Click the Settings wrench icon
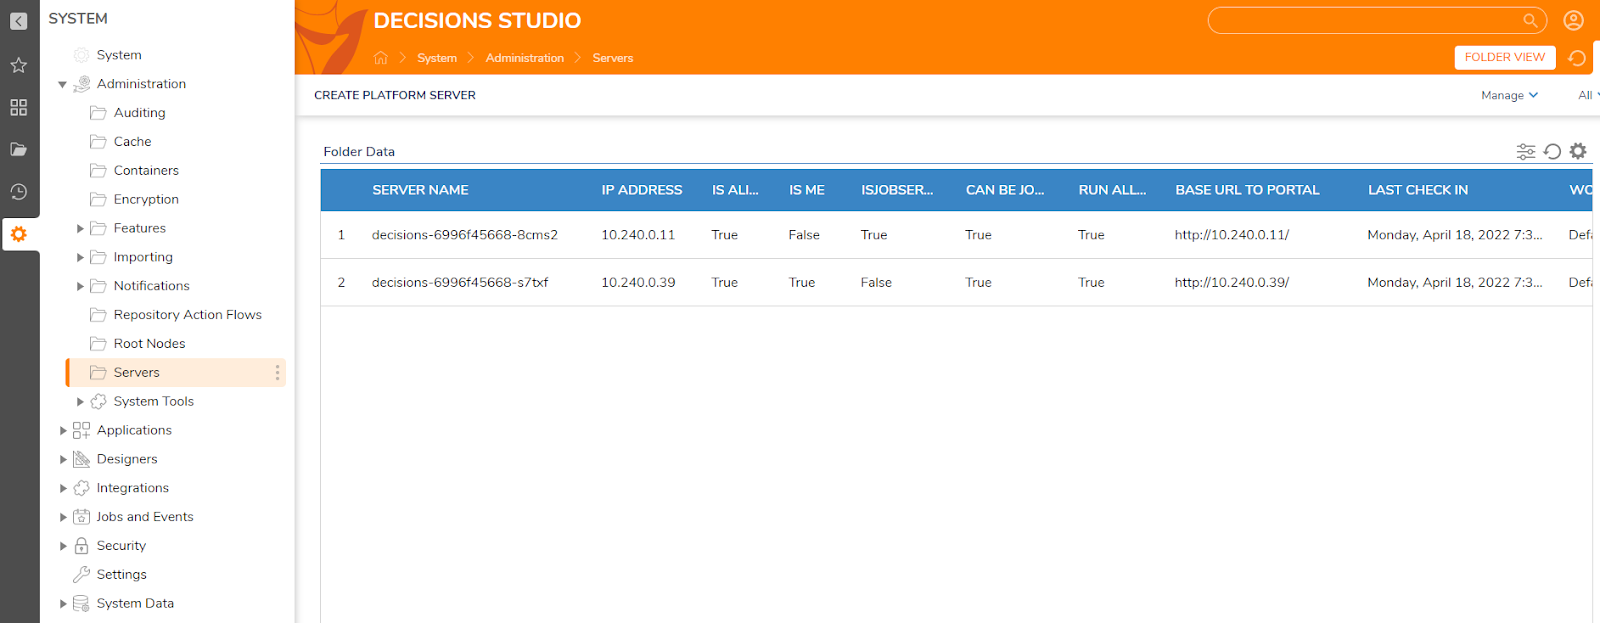The height and width of the screenshot is (623, 1600). coord(81,575)
